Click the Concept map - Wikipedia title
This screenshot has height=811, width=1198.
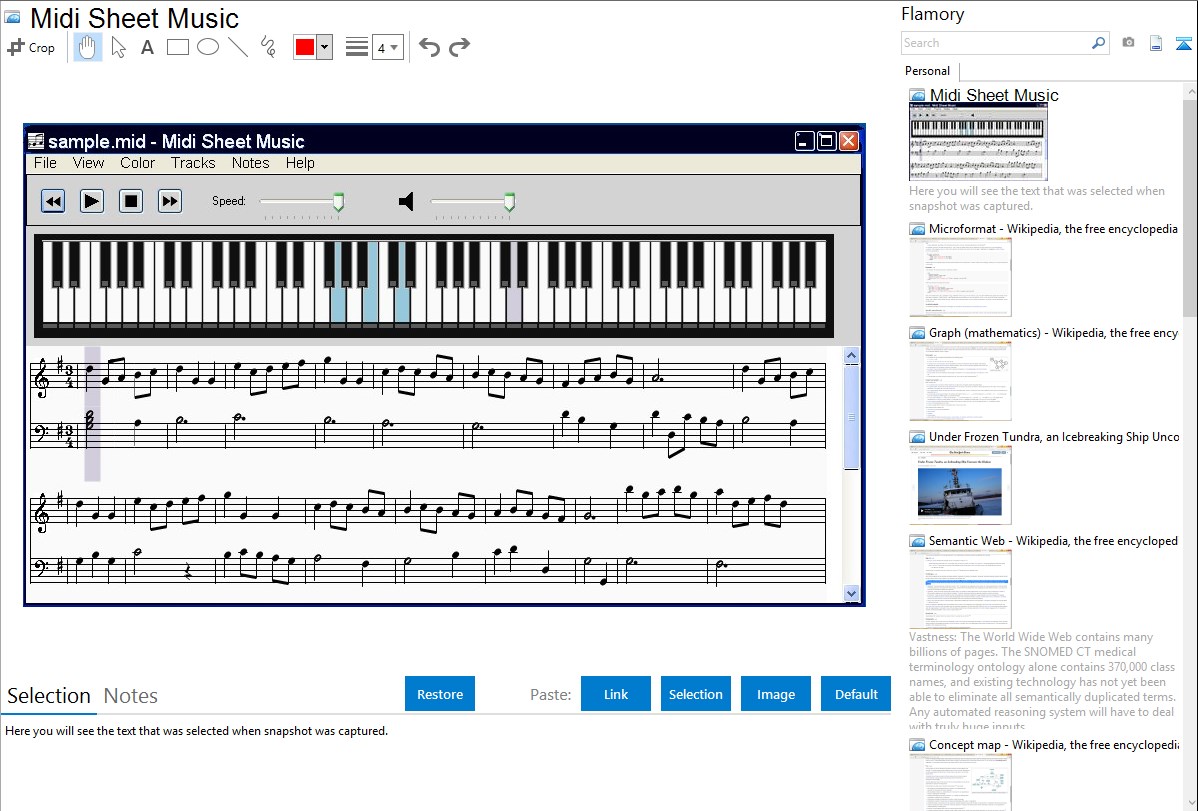[1053, 744]
